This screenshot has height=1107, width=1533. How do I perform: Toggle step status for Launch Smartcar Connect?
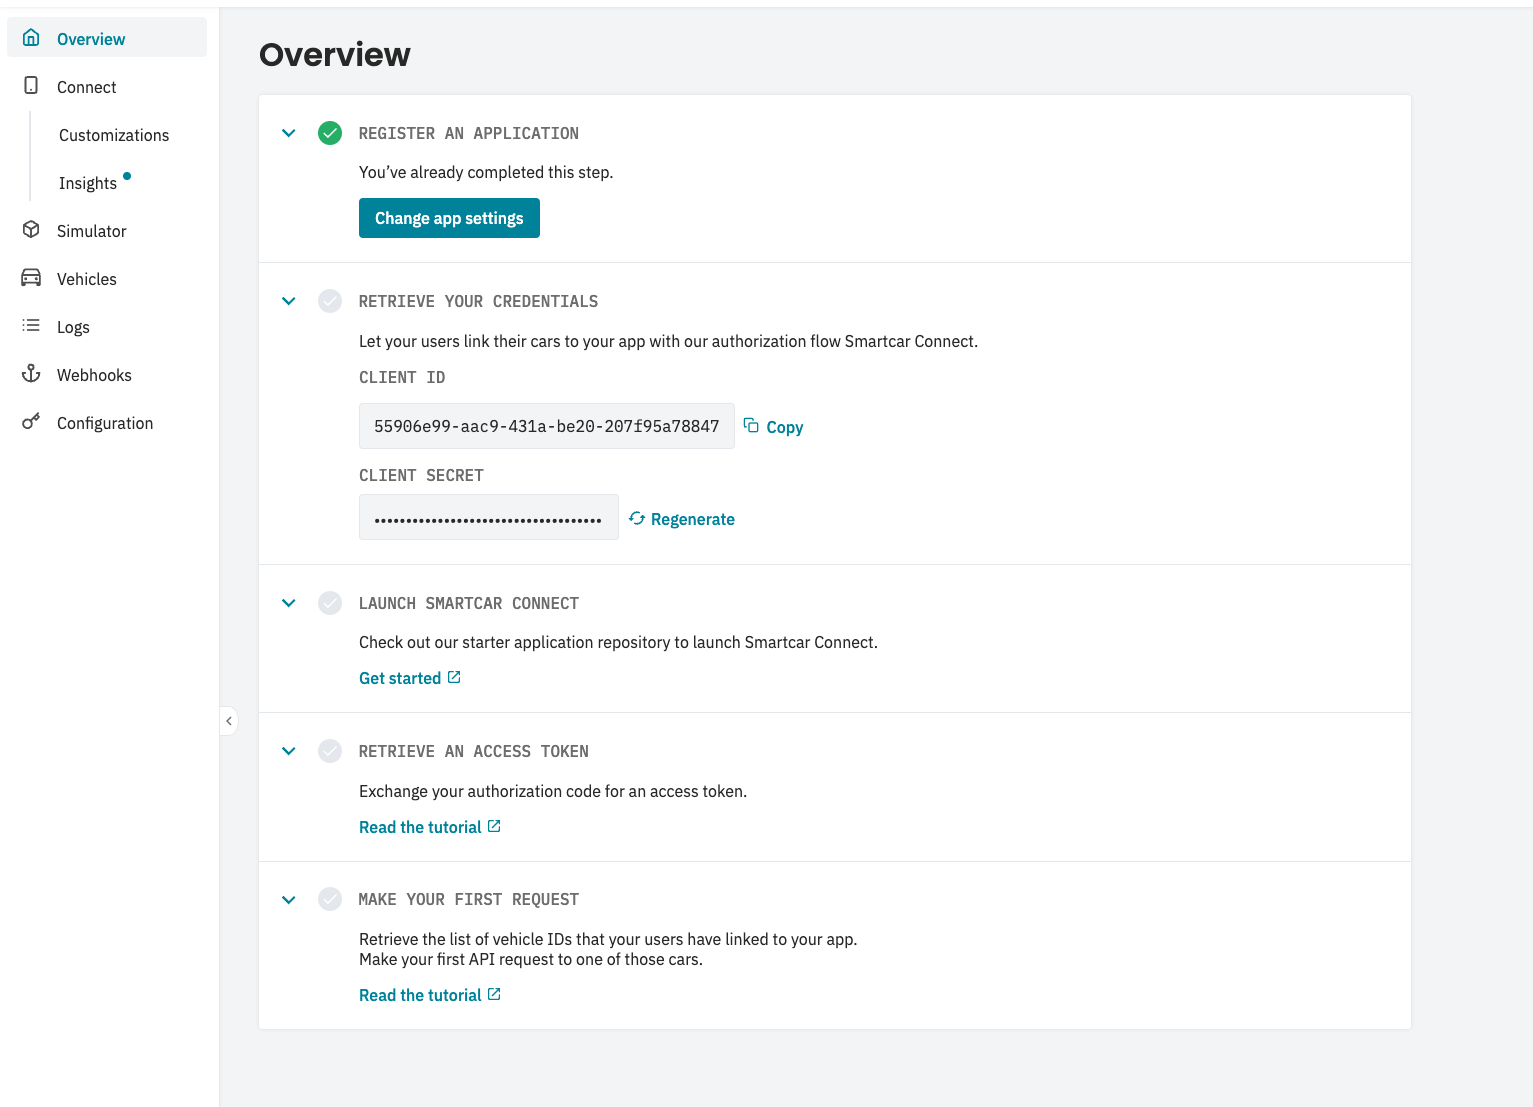point(330,603)
